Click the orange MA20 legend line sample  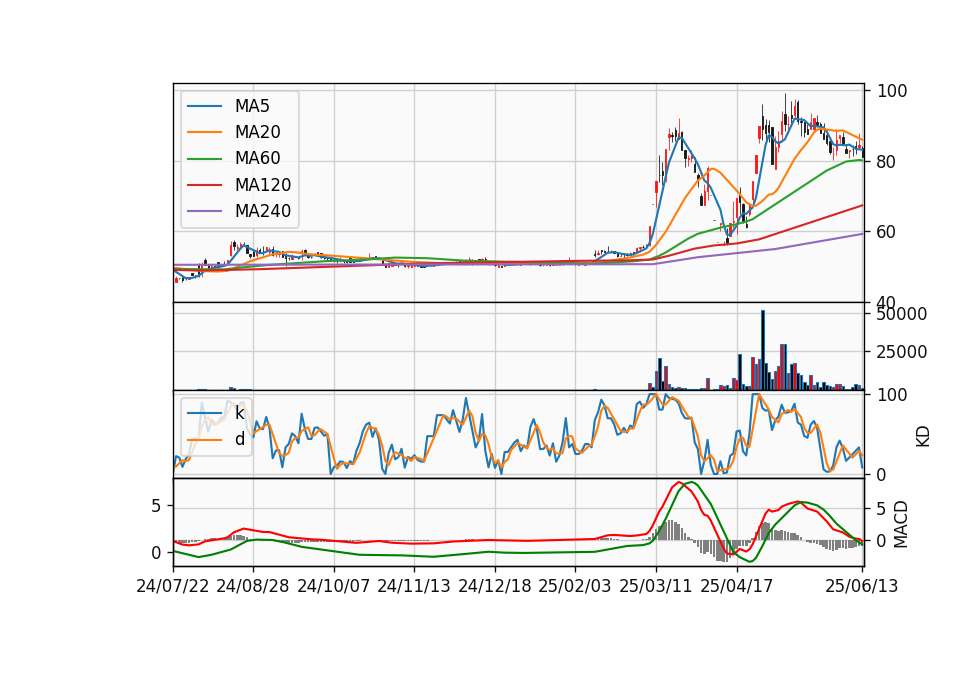point(204,132)
